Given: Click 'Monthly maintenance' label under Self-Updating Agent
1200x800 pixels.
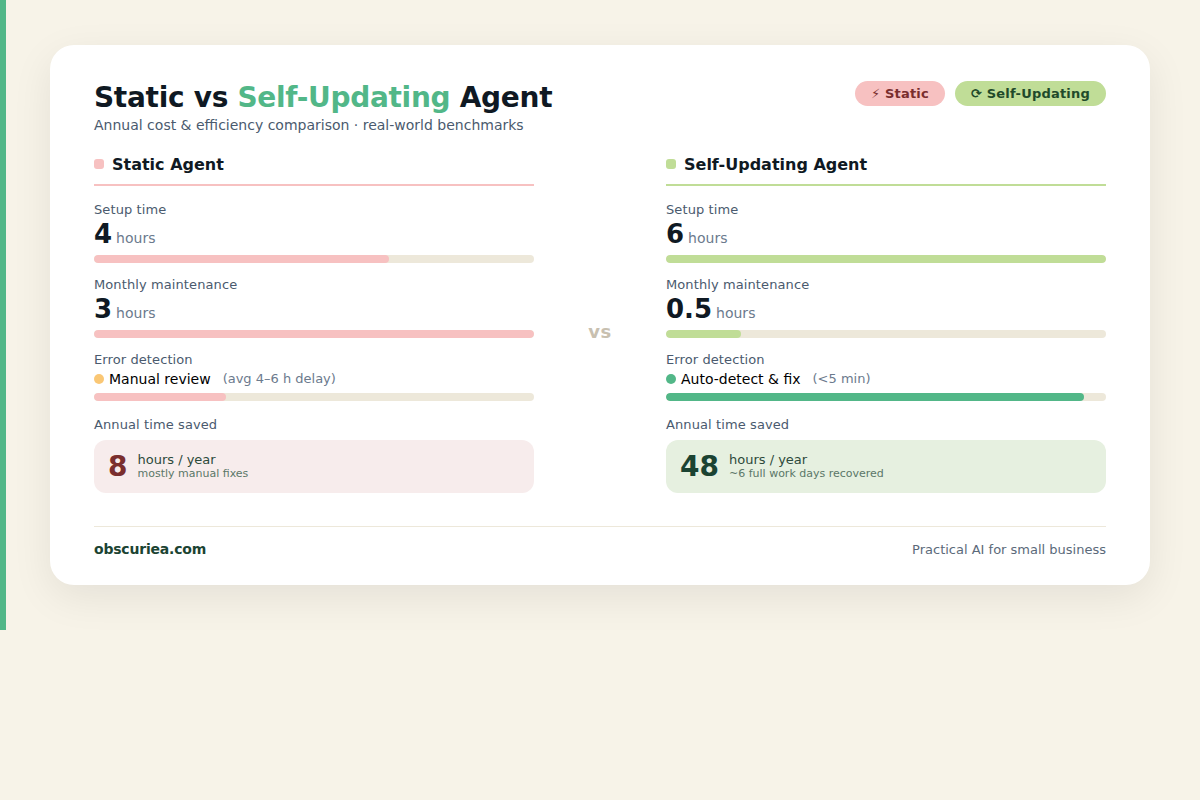Looking at the screenshot, I should tap(738, 285).
